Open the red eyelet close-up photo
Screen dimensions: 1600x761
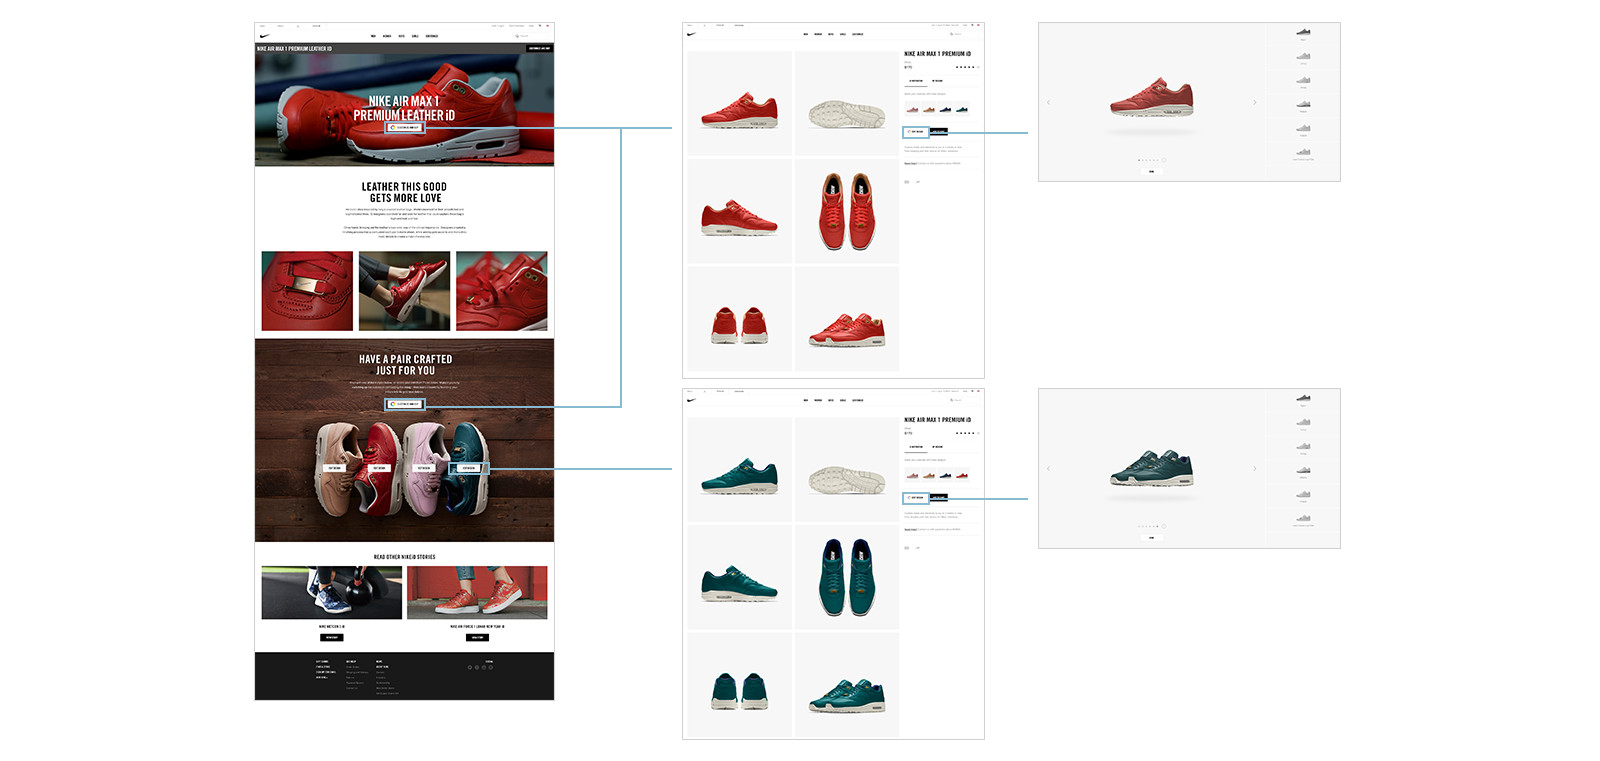(x=502, y=291)
